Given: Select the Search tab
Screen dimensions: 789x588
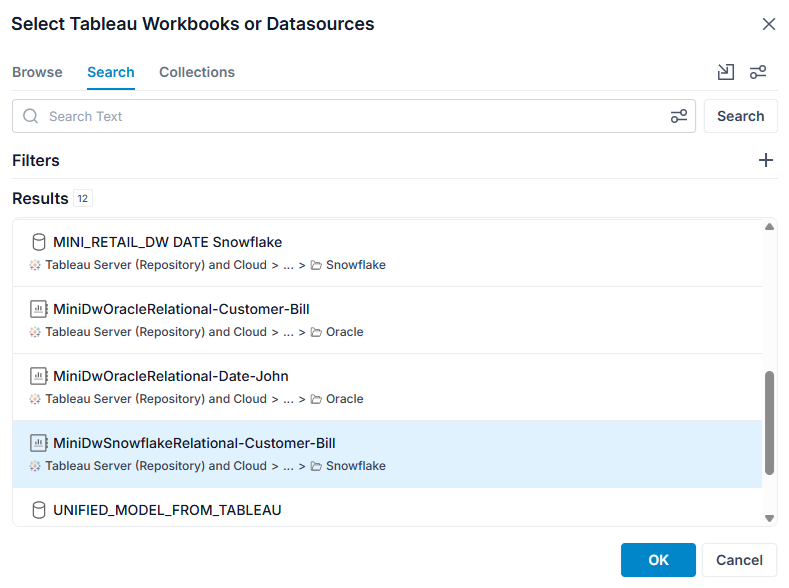Looking at the screenshot, I should (x=111, y=72).
